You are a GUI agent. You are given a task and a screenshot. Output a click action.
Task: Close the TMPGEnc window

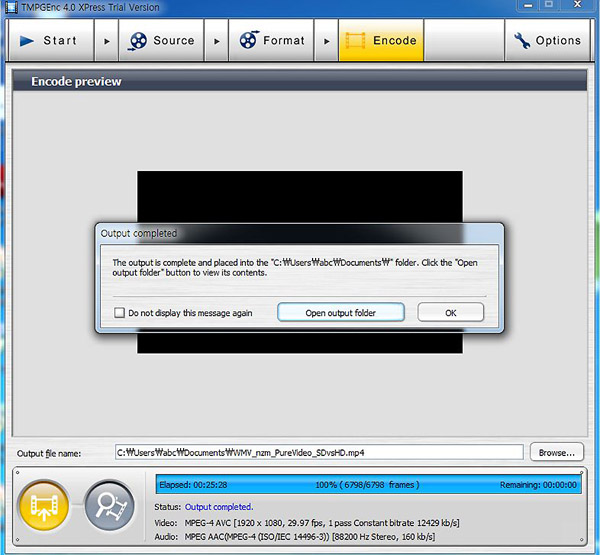tap(577, 5)
